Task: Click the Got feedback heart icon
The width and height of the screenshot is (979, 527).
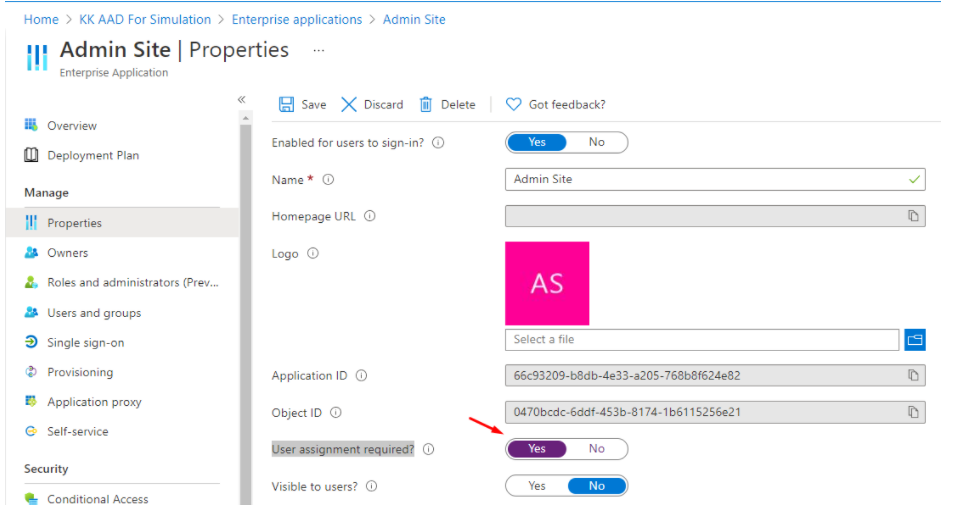Action: (513, 104)
